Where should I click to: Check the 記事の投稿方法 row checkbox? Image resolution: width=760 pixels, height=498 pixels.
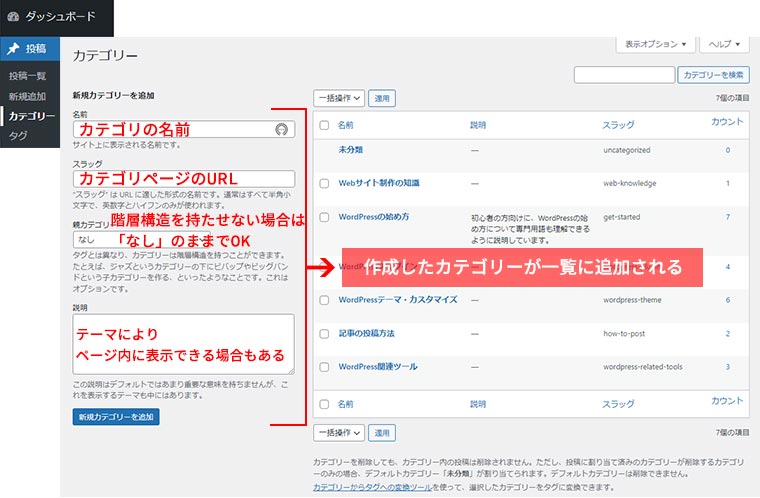(324, 334)
